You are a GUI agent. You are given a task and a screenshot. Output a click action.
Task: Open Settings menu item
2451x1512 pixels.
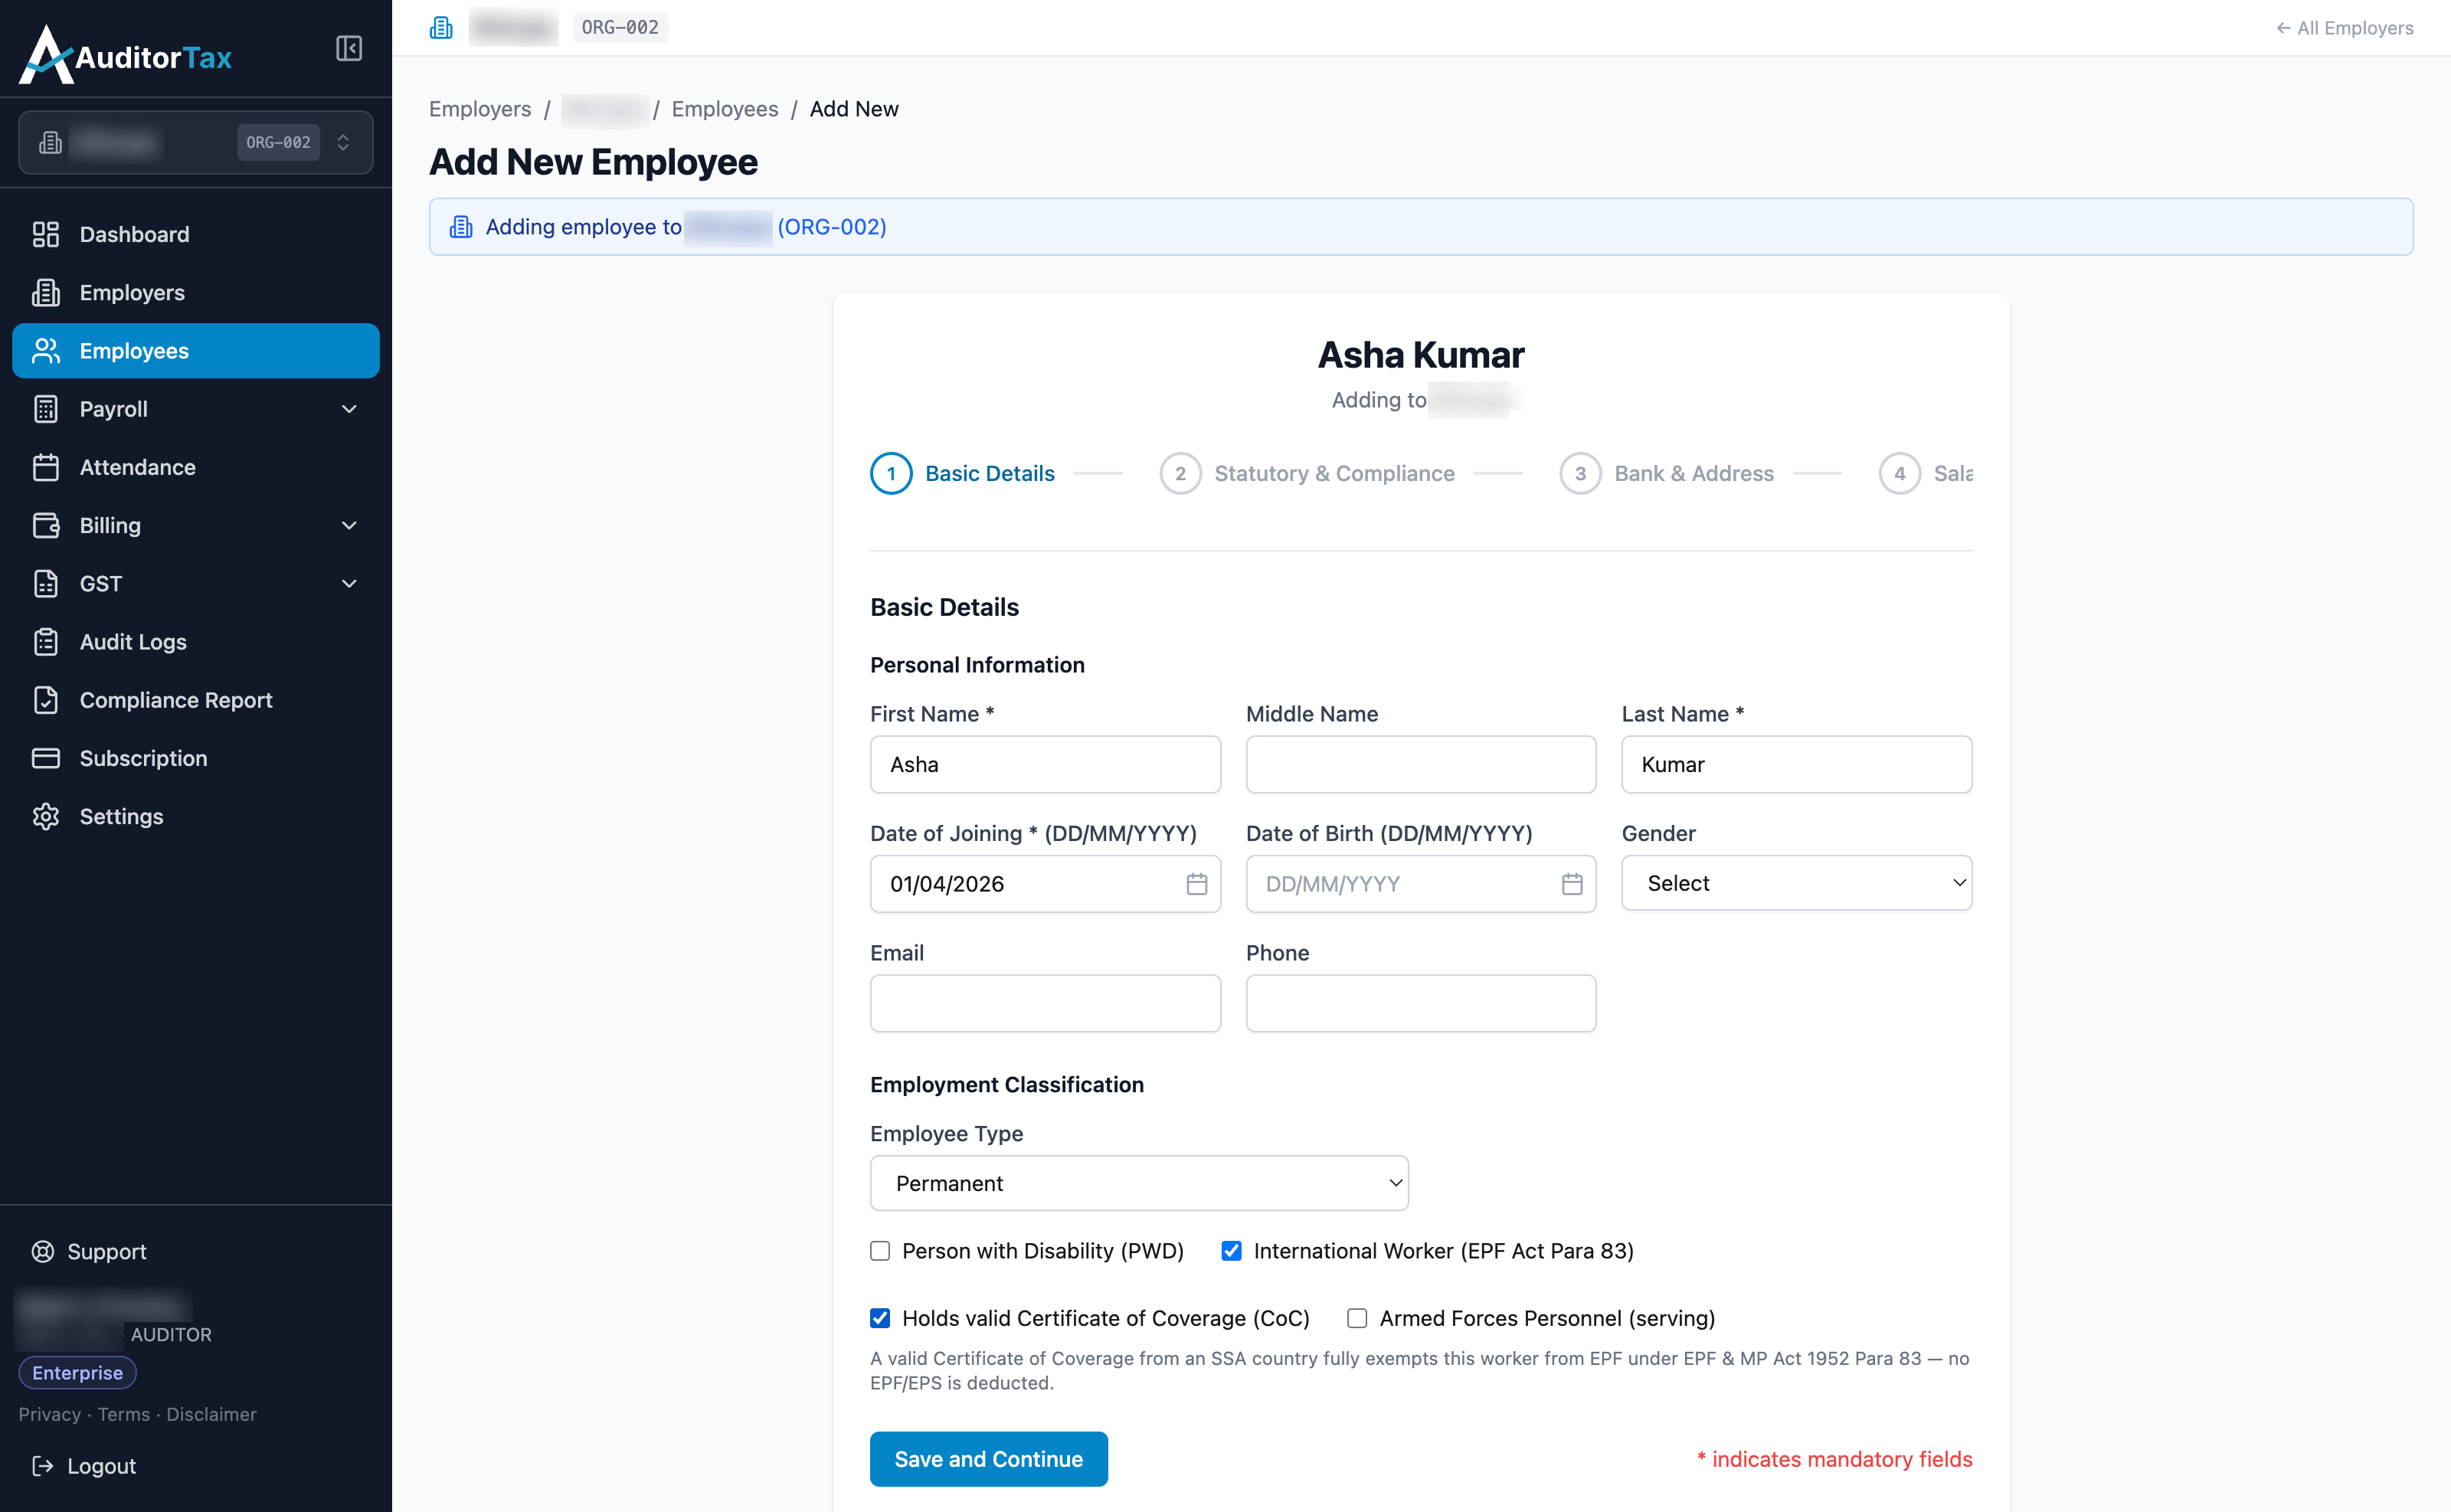pyautogui.click(x=196, y=816)
